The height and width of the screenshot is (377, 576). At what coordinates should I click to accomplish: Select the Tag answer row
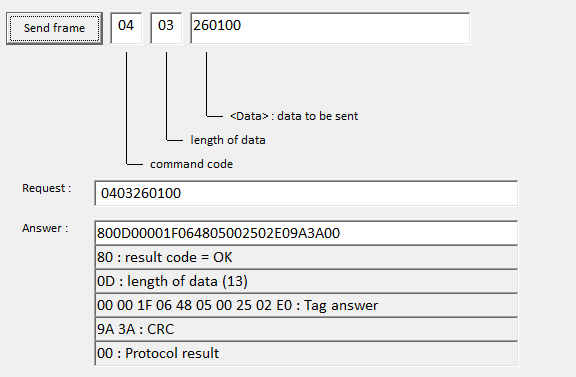pos(306,305)
